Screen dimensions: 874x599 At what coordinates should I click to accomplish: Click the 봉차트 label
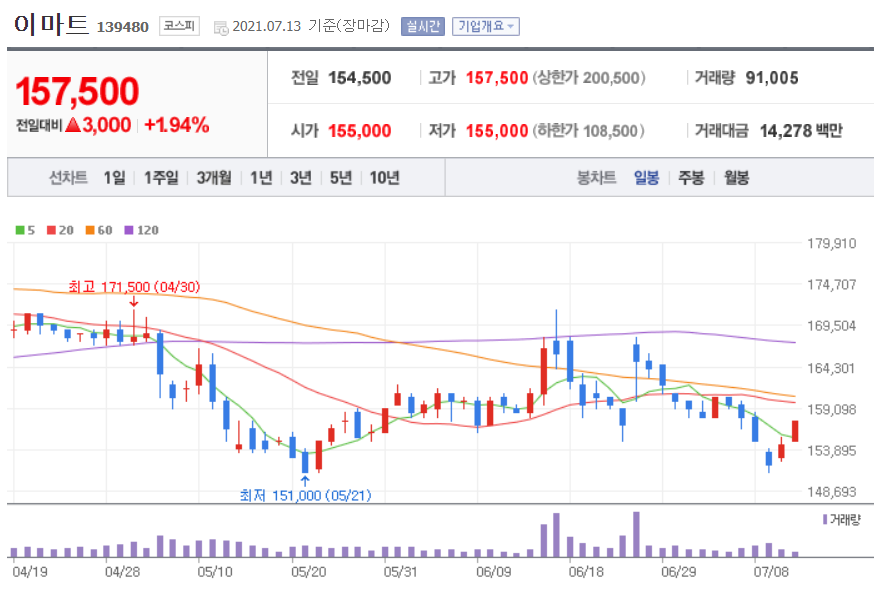(x=596, y=178)
